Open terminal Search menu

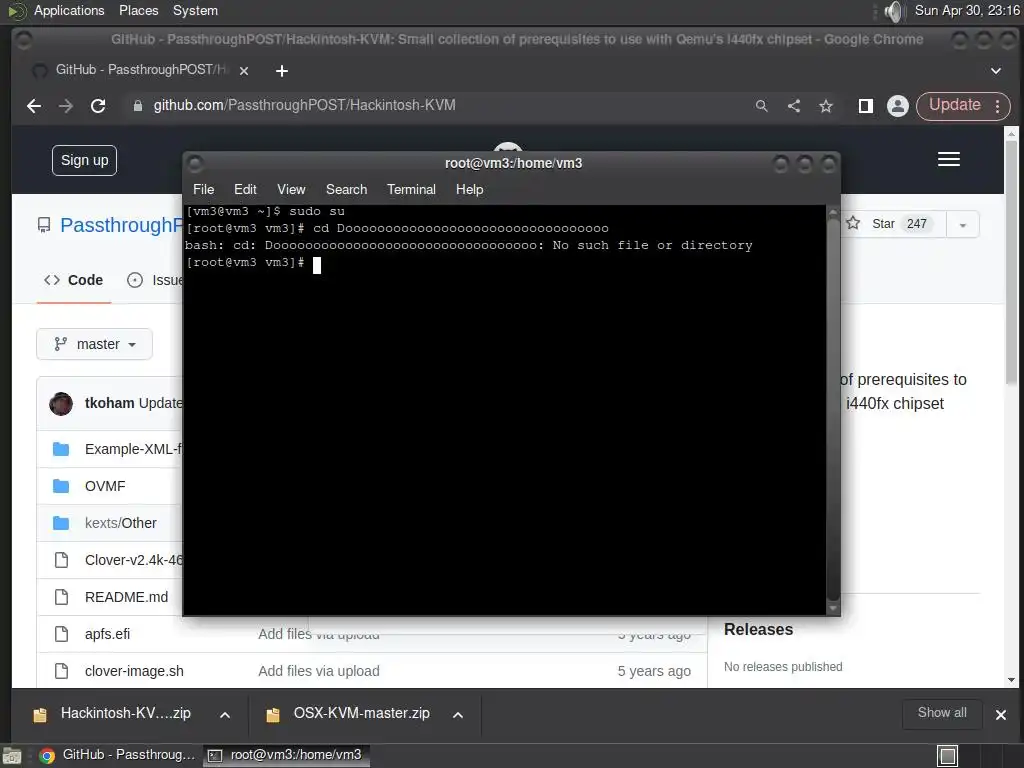click(346, 189)
